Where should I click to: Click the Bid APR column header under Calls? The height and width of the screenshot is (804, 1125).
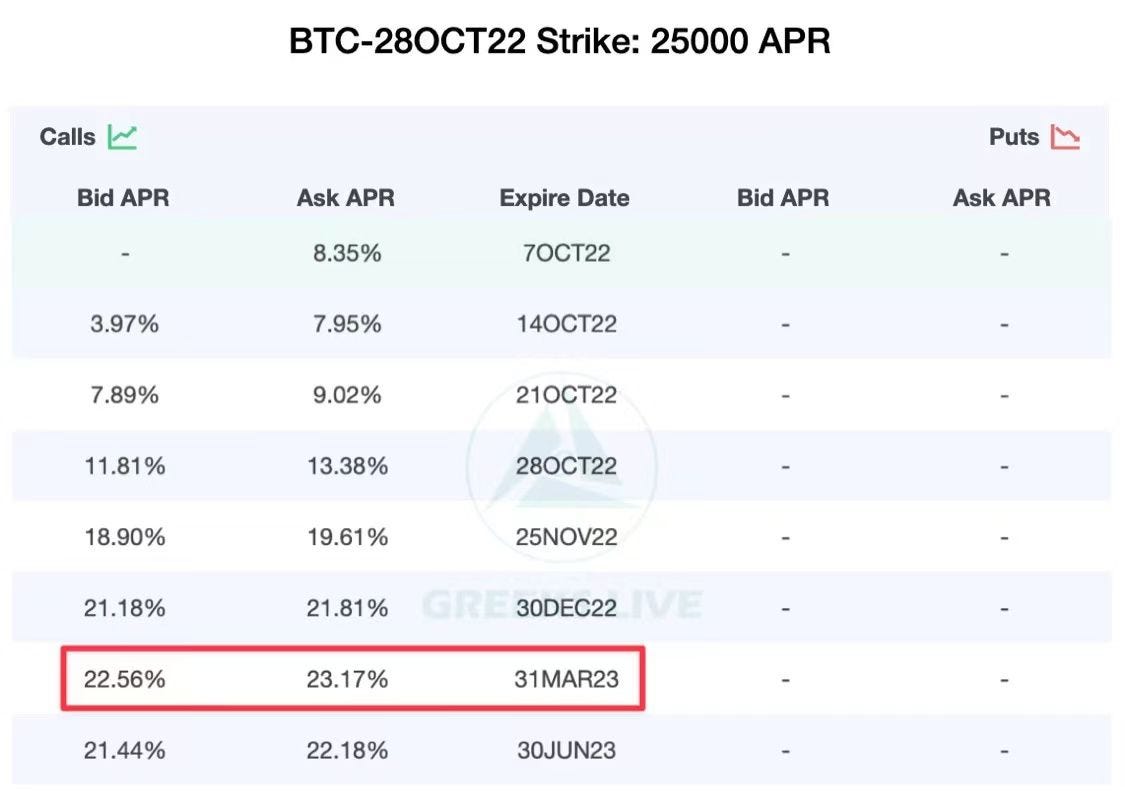tap(123, 197)
